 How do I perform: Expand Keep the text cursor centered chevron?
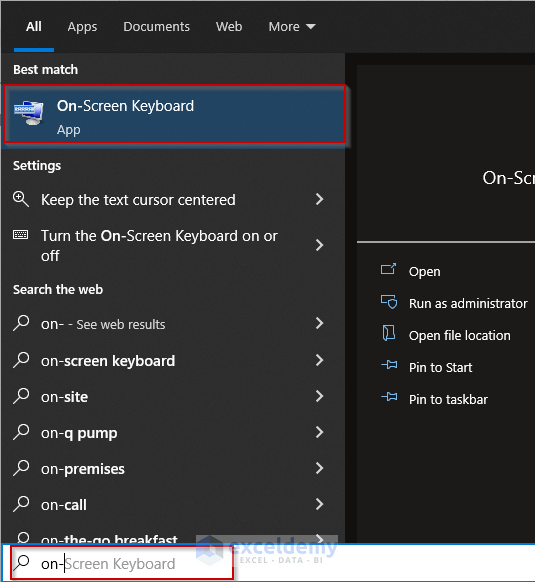pyautogui.click(x=319, y=199)
